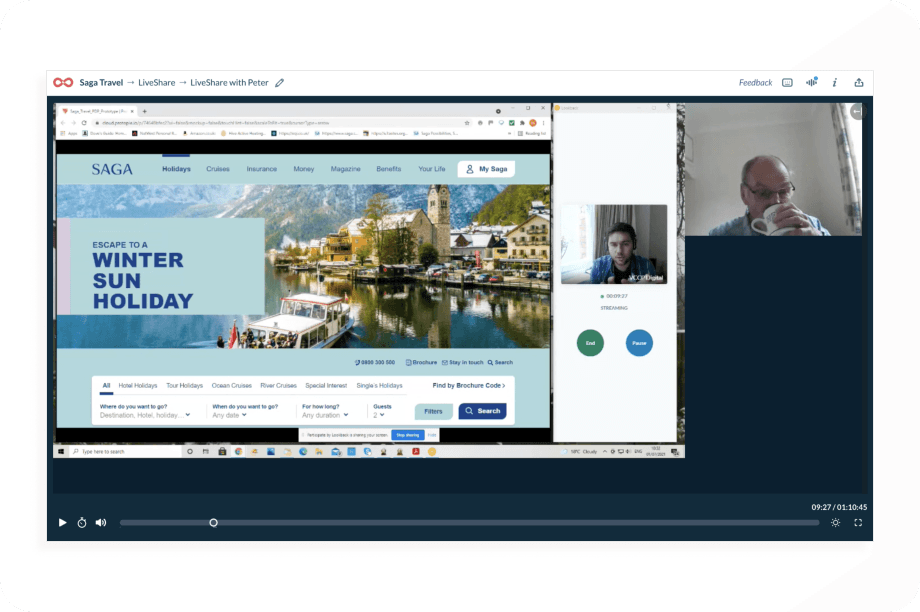
Task: Select the Single's Holidays tab
Action: [x=380, y=386]
